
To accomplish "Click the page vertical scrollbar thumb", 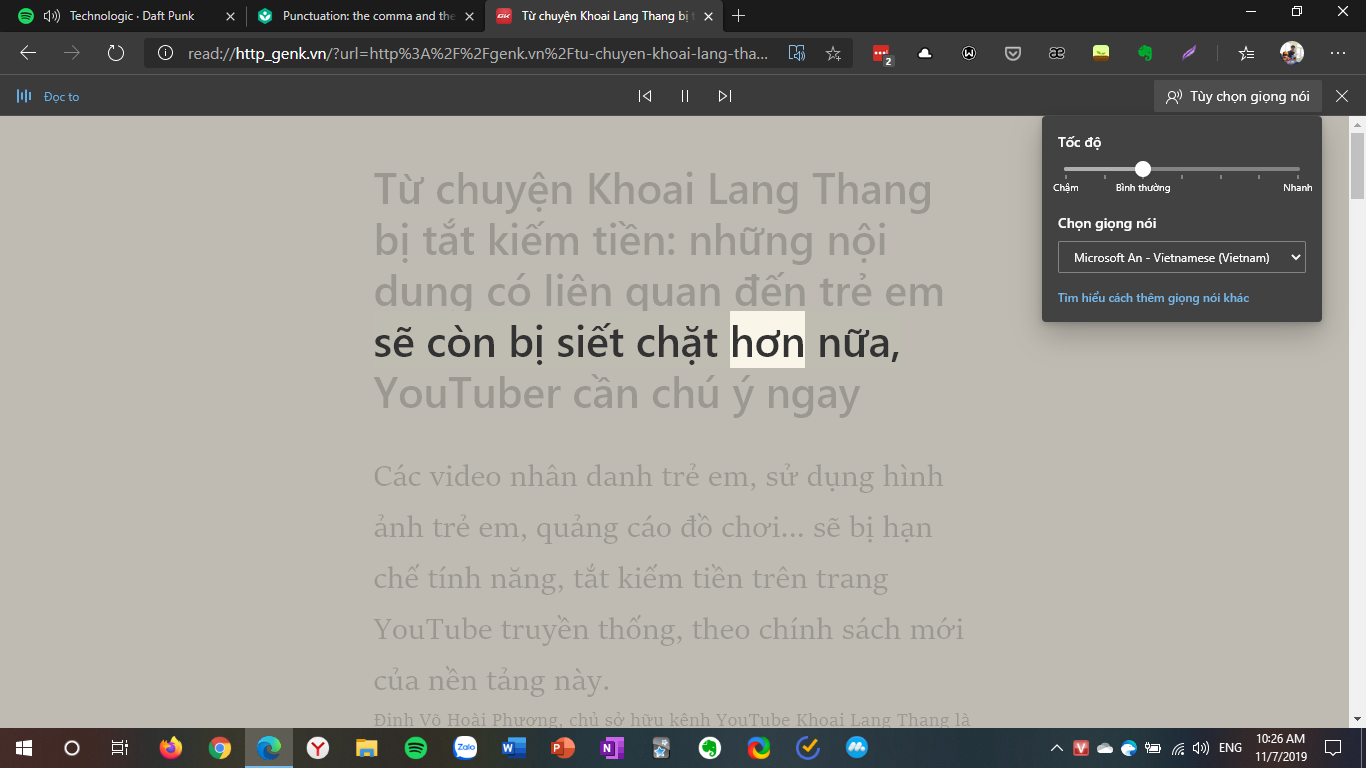I will (1357, 165).
